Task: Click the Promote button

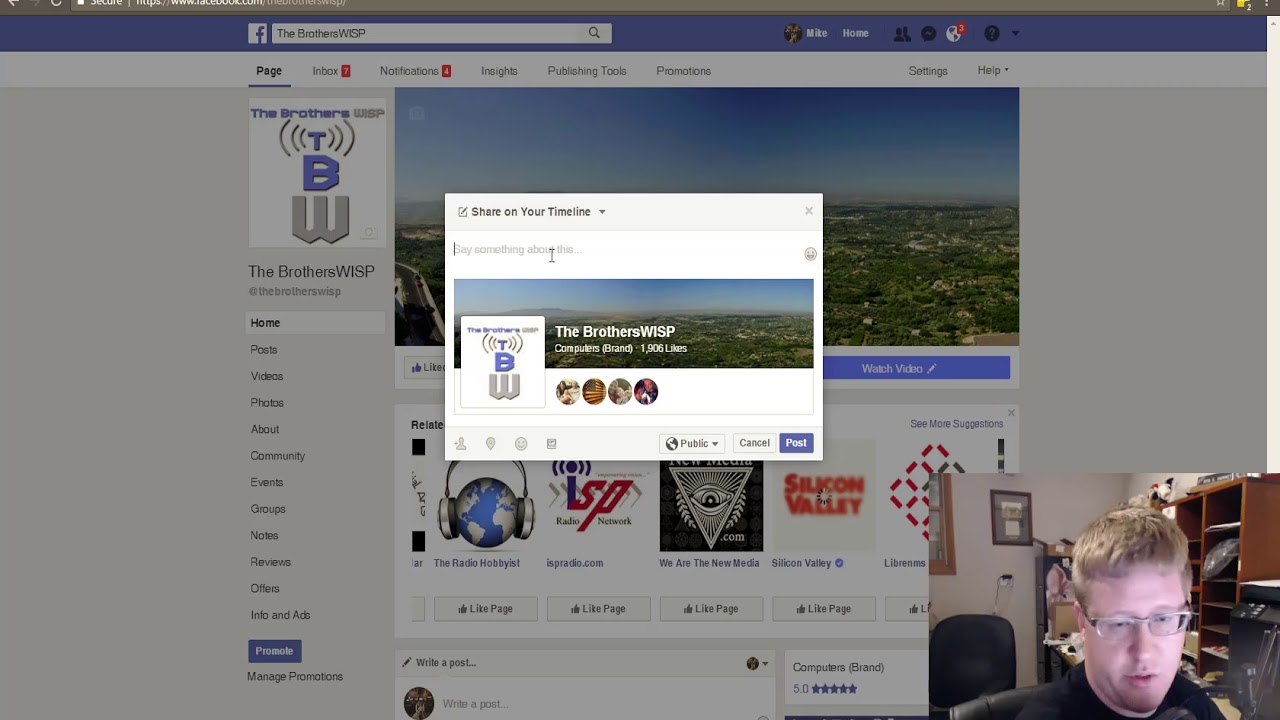Action: tap(274, 651)
